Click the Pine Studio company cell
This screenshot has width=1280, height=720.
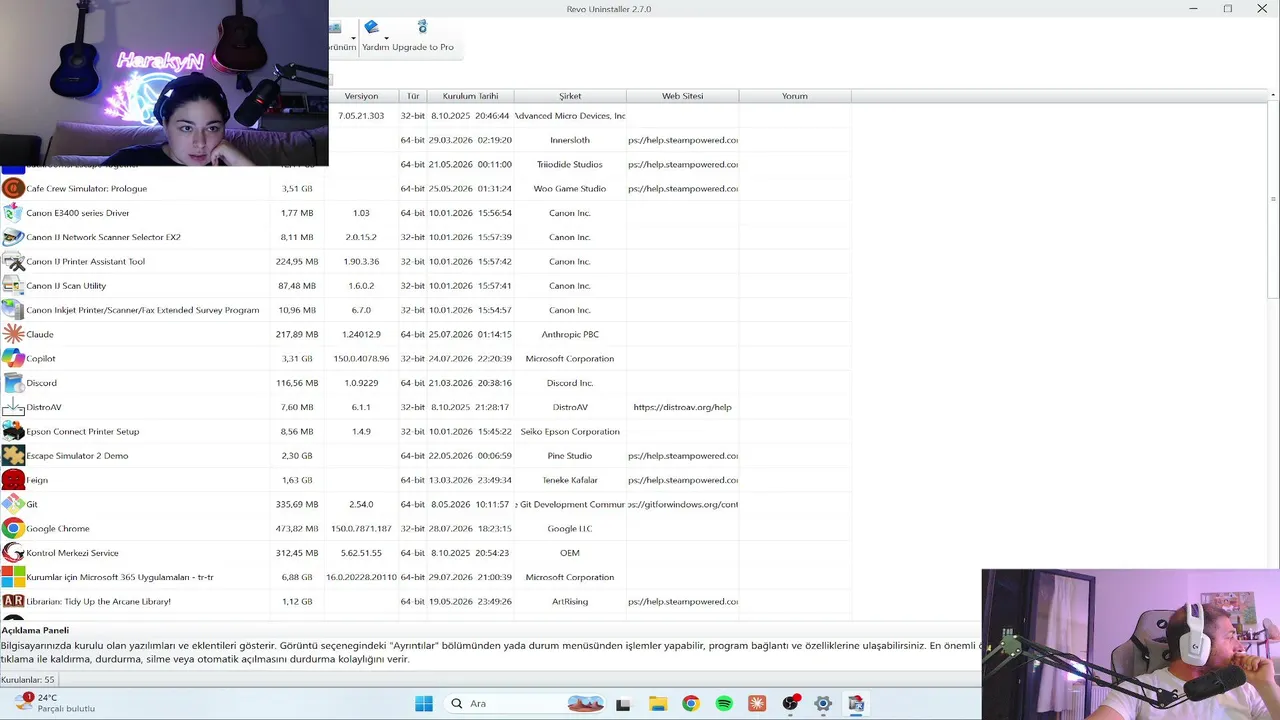pos(570,456)
